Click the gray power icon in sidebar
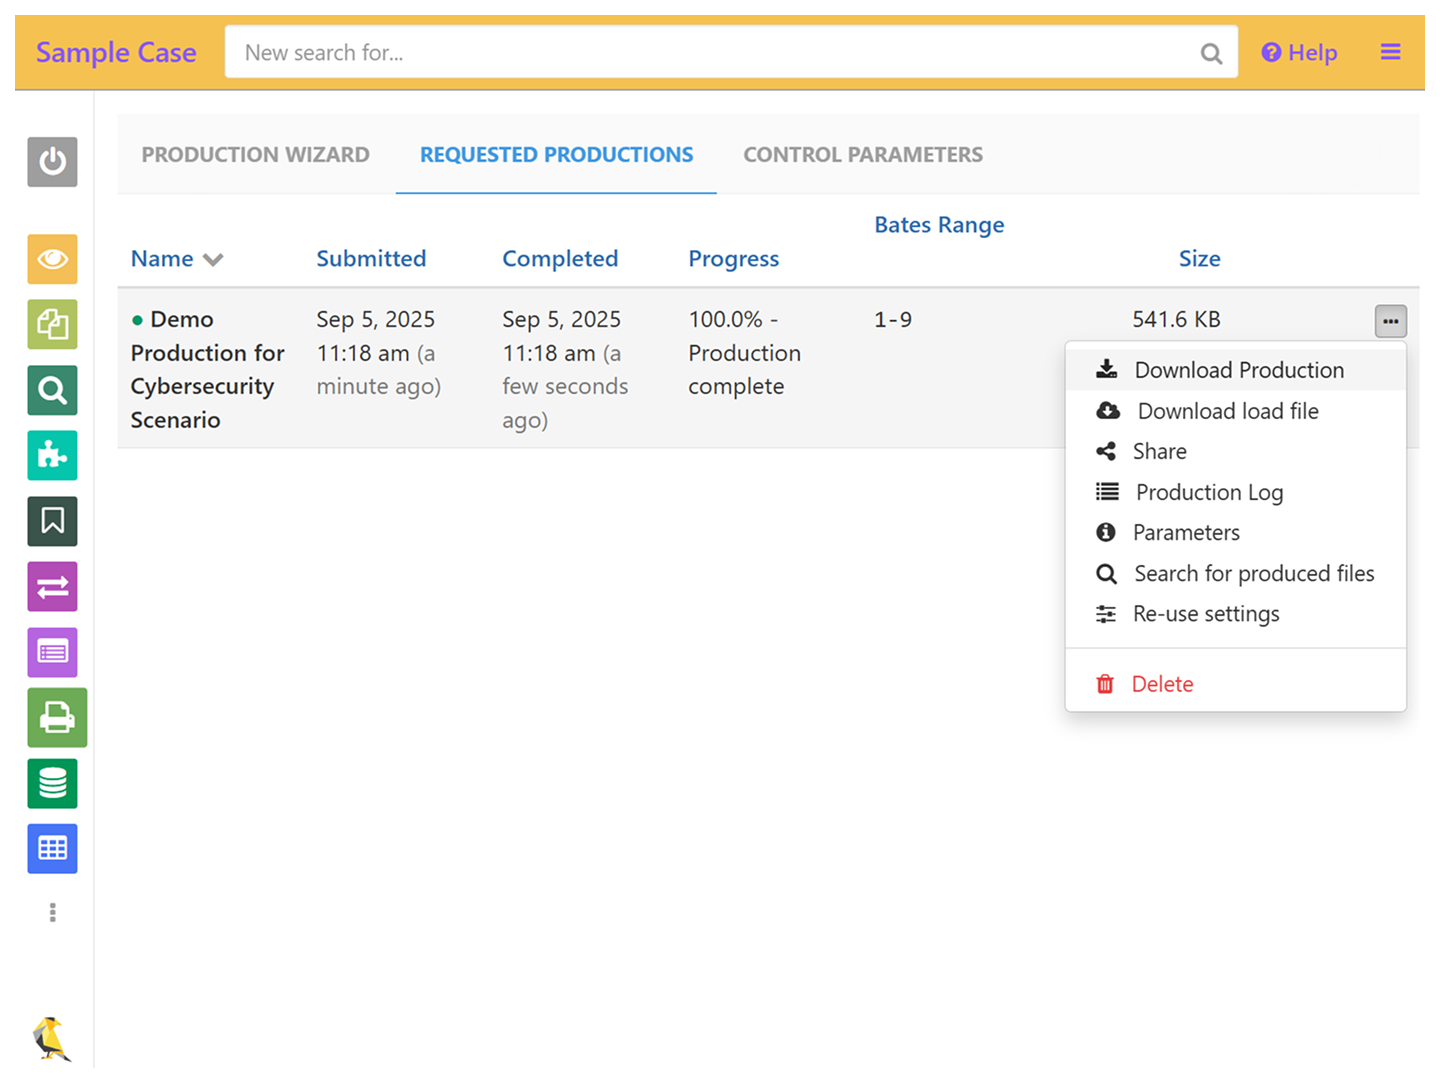 click(x=52, y=162)
